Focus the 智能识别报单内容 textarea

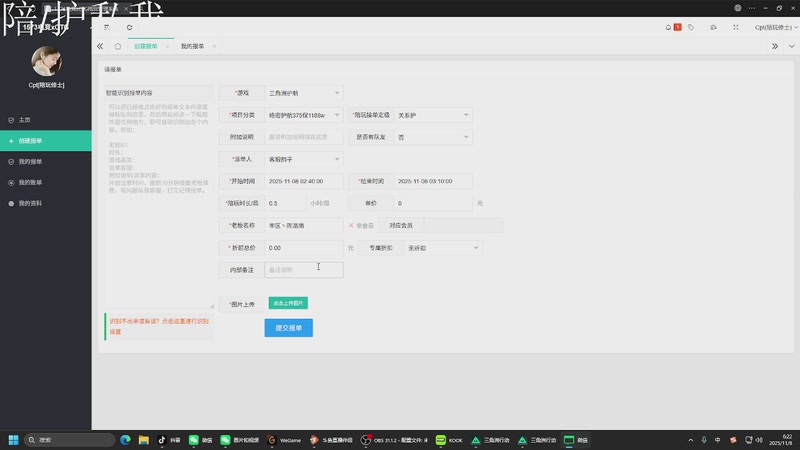159,204
